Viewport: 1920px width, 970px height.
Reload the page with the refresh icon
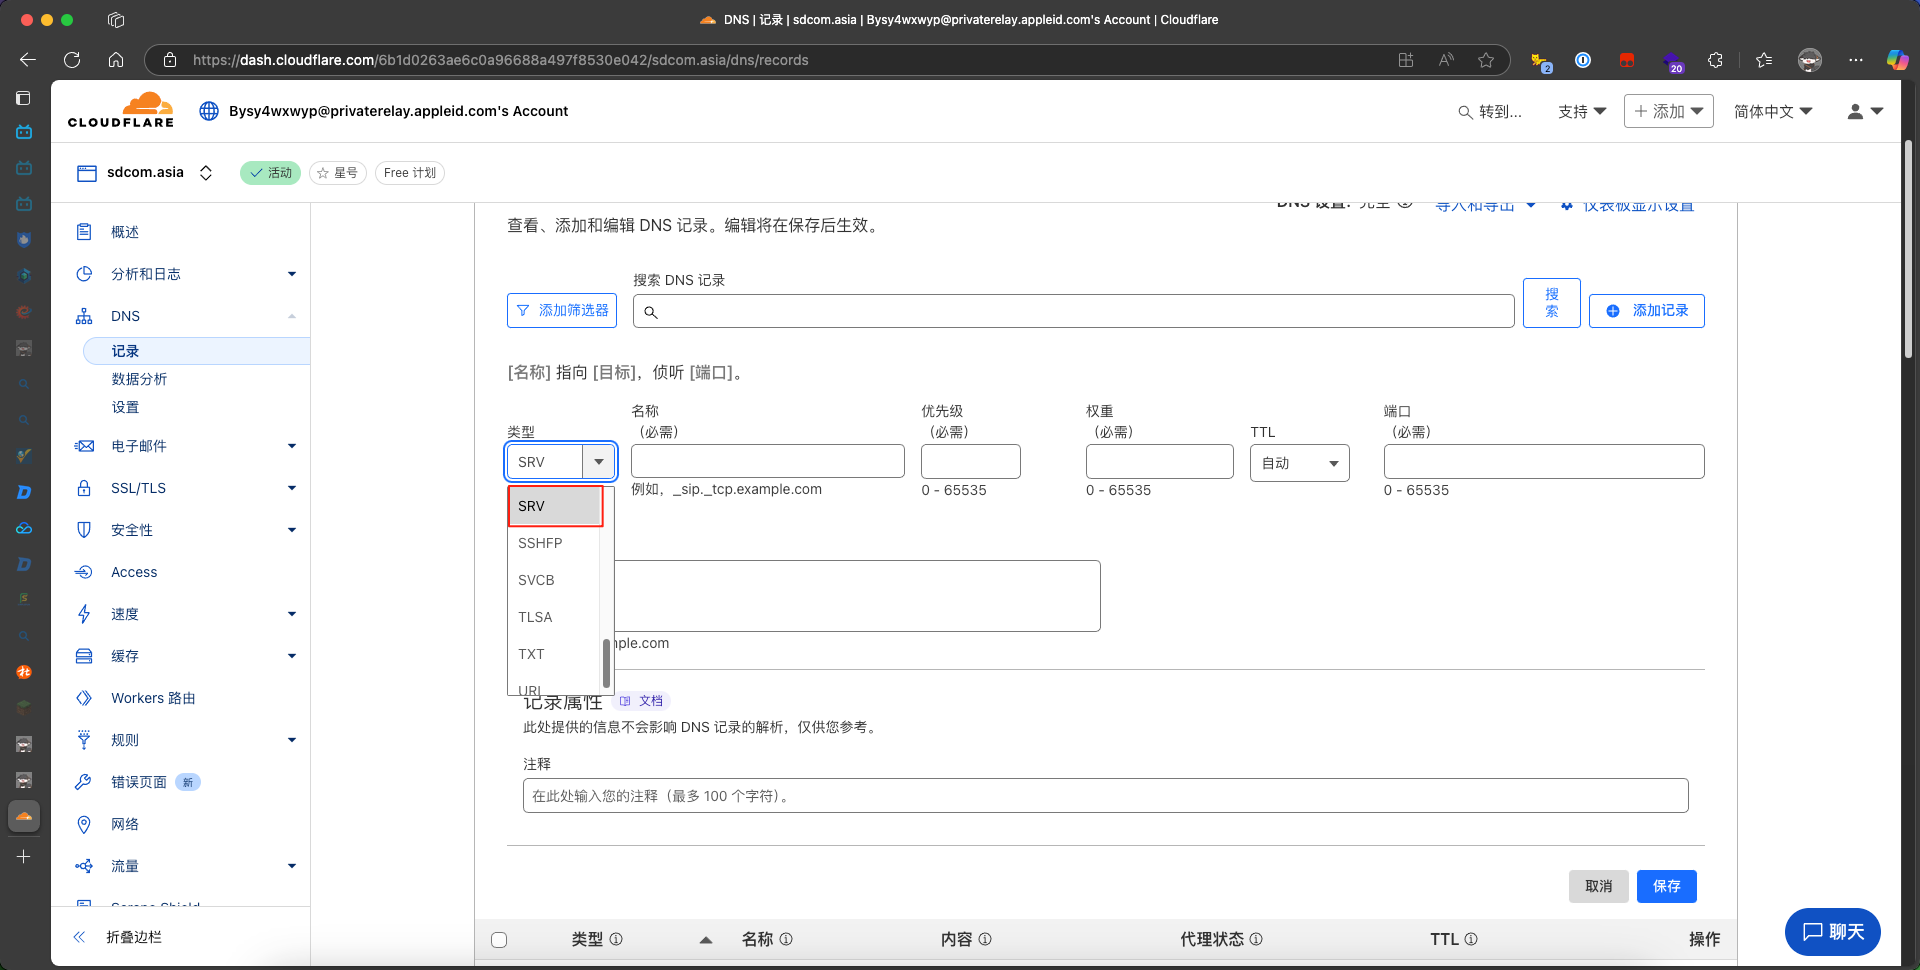click(72, 60)
